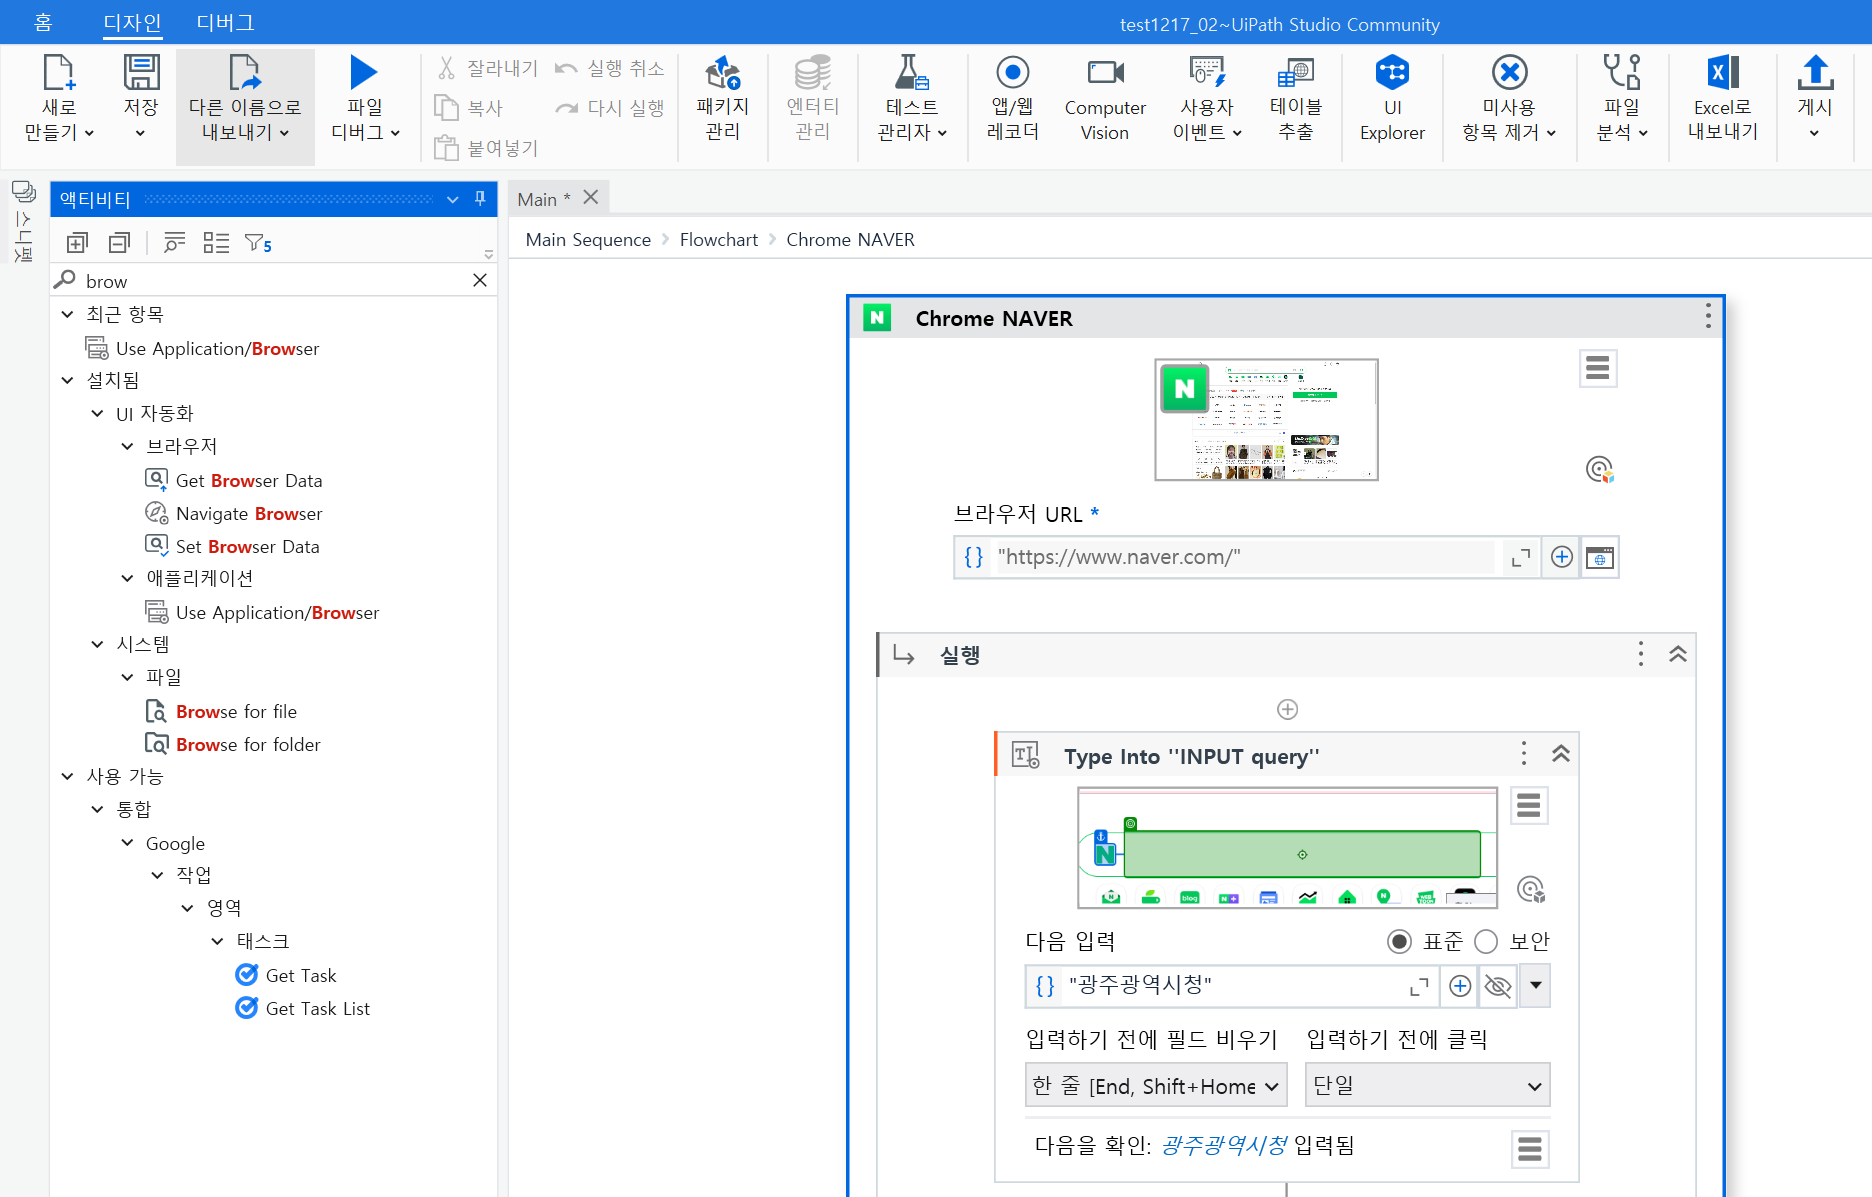
Task: Switch to the 디자인 ribbon tab
Action: (x=132, y=22)
